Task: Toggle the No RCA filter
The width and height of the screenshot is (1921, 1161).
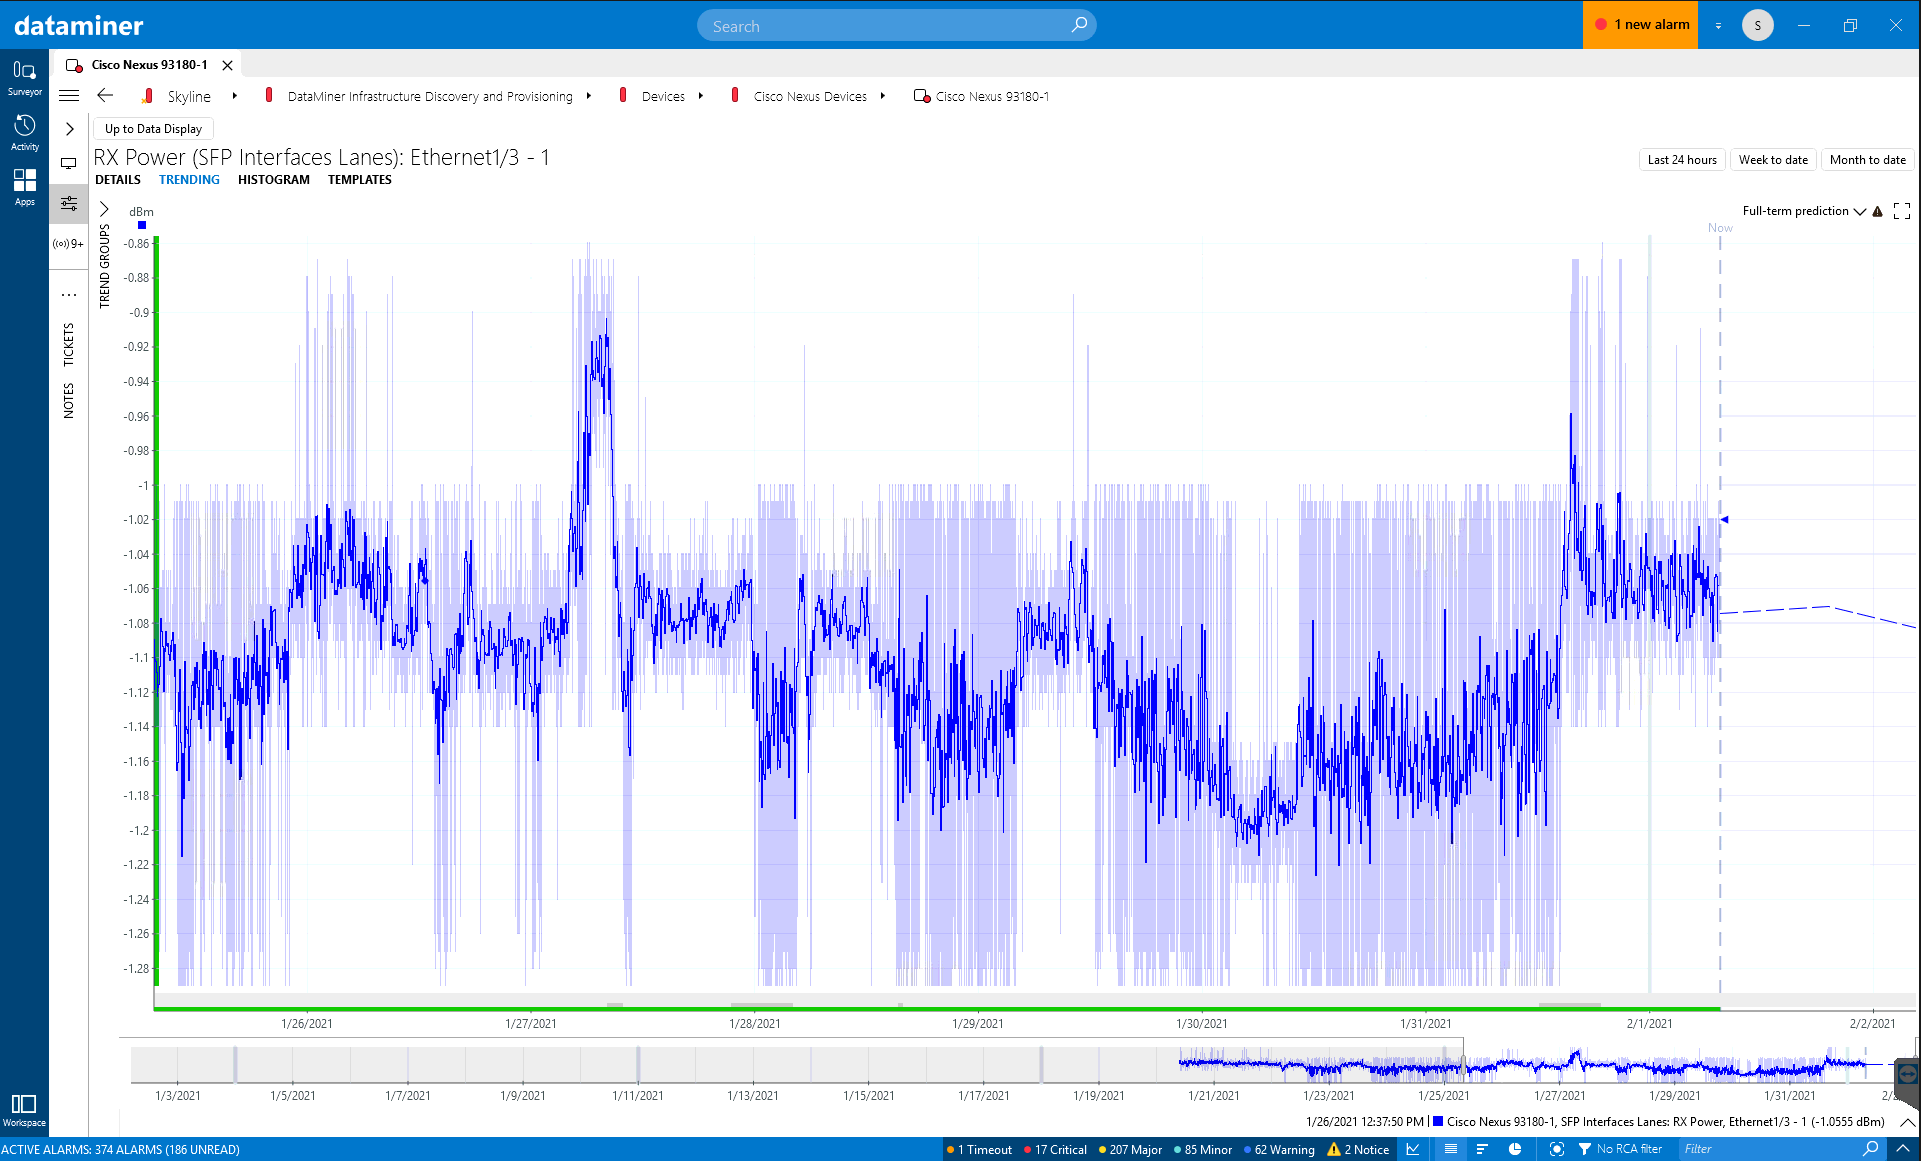Action: pos(1620,1149)
